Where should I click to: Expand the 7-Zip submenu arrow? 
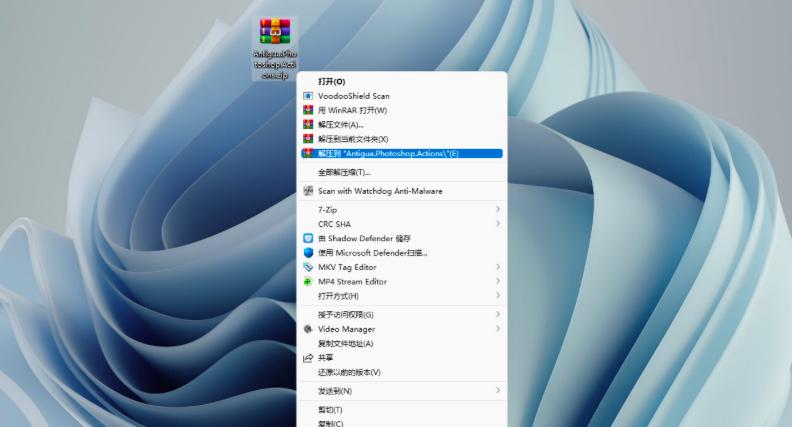point(498,209)
